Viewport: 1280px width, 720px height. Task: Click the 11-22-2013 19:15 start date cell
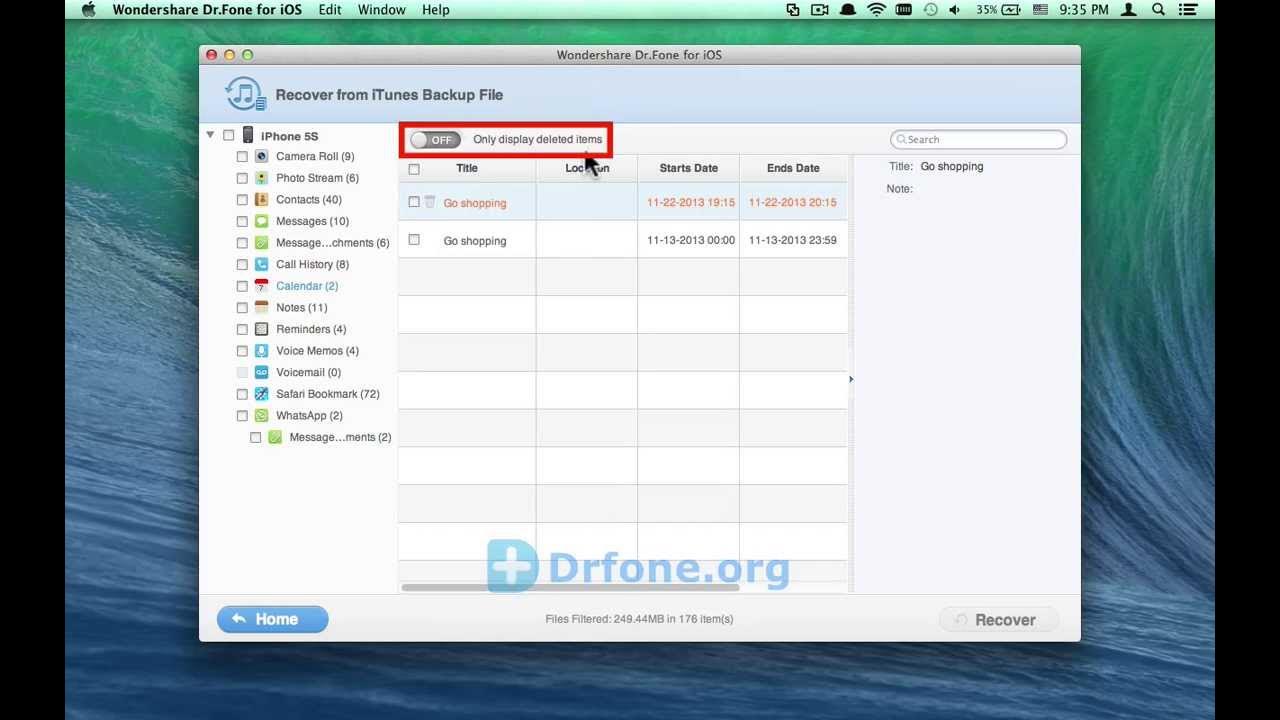[x=690, y=202]
